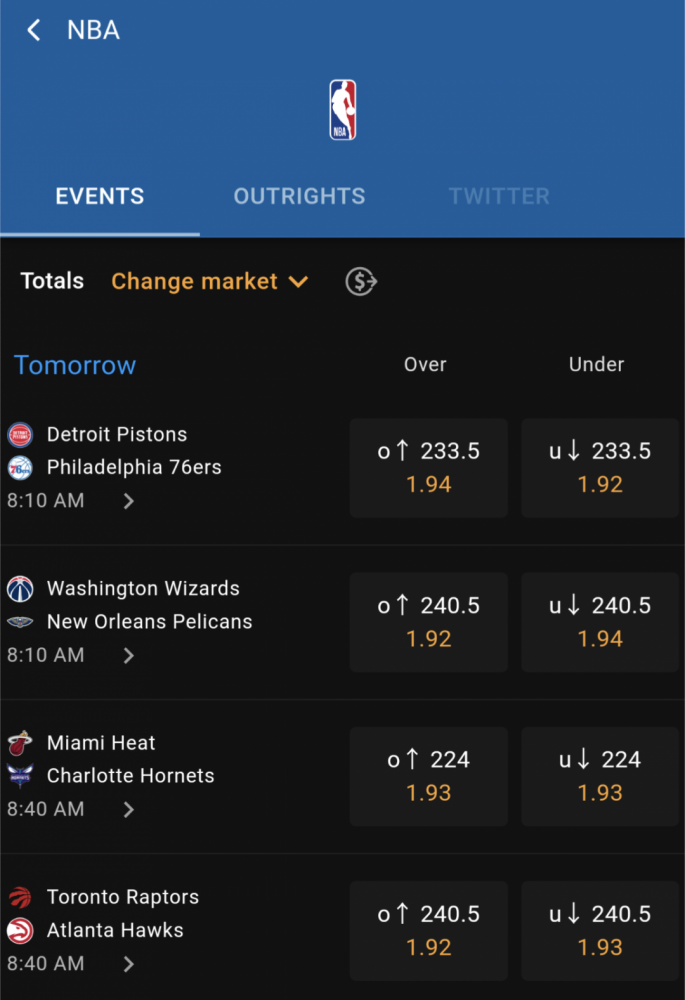Click the Toronto Raptors team logo
This screenshot has width=685, height=1000.
20,897
